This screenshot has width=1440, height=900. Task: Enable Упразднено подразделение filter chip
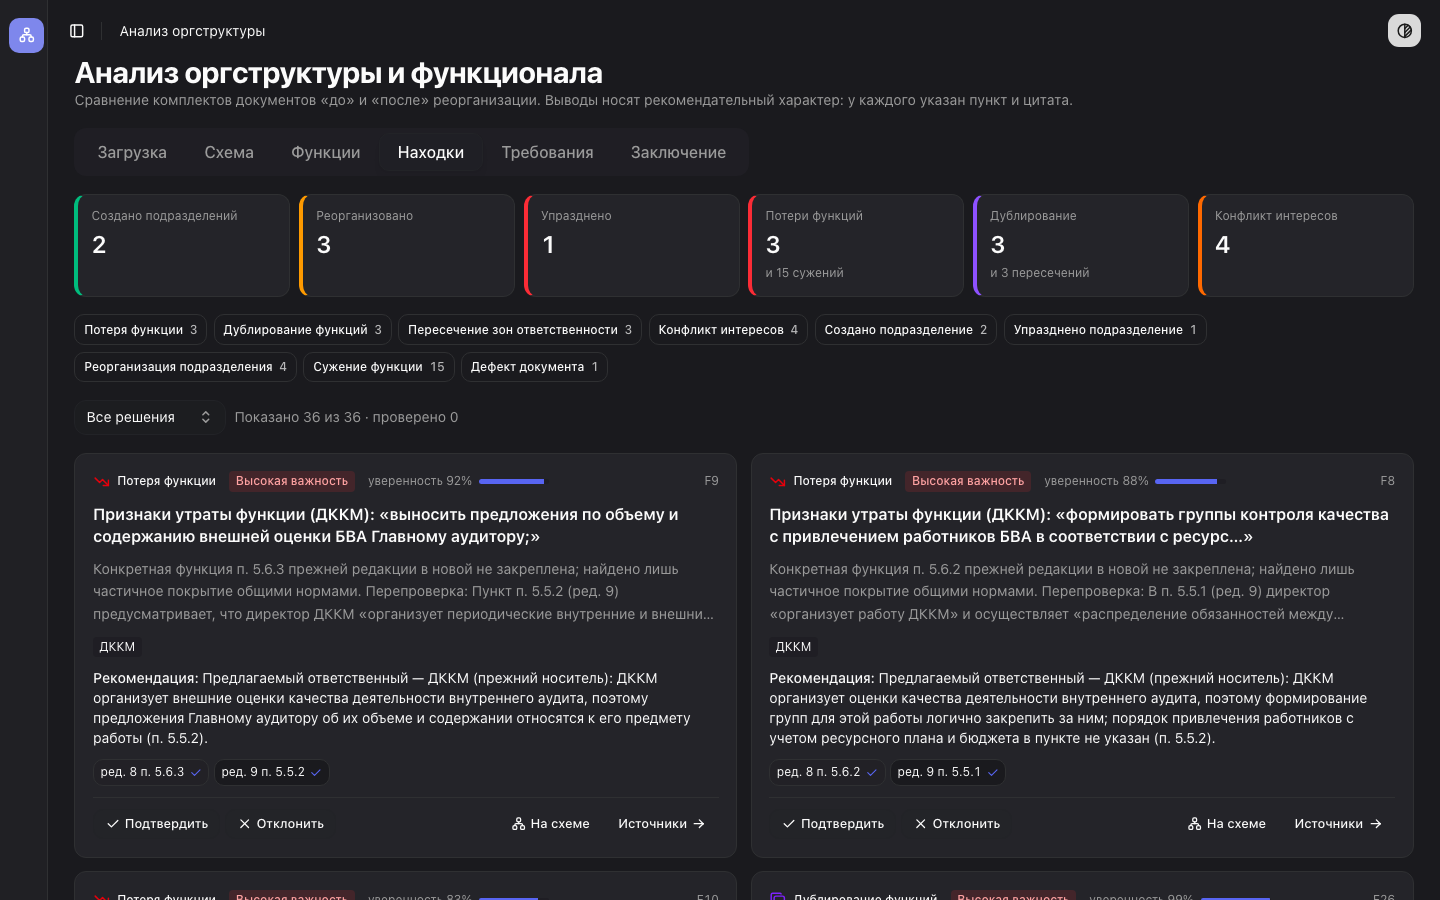(x=1105, y=330)
